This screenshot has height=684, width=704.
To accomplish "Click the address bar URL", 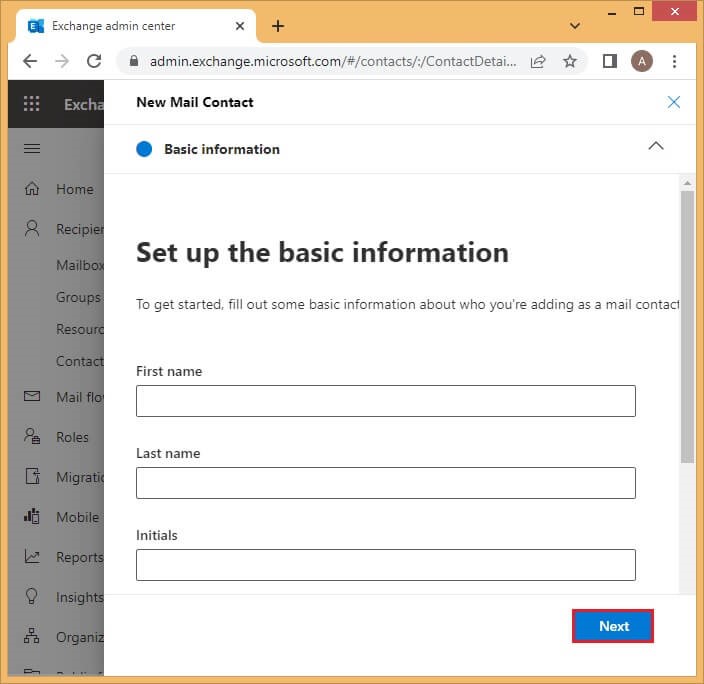I will (x=333, y=61).
